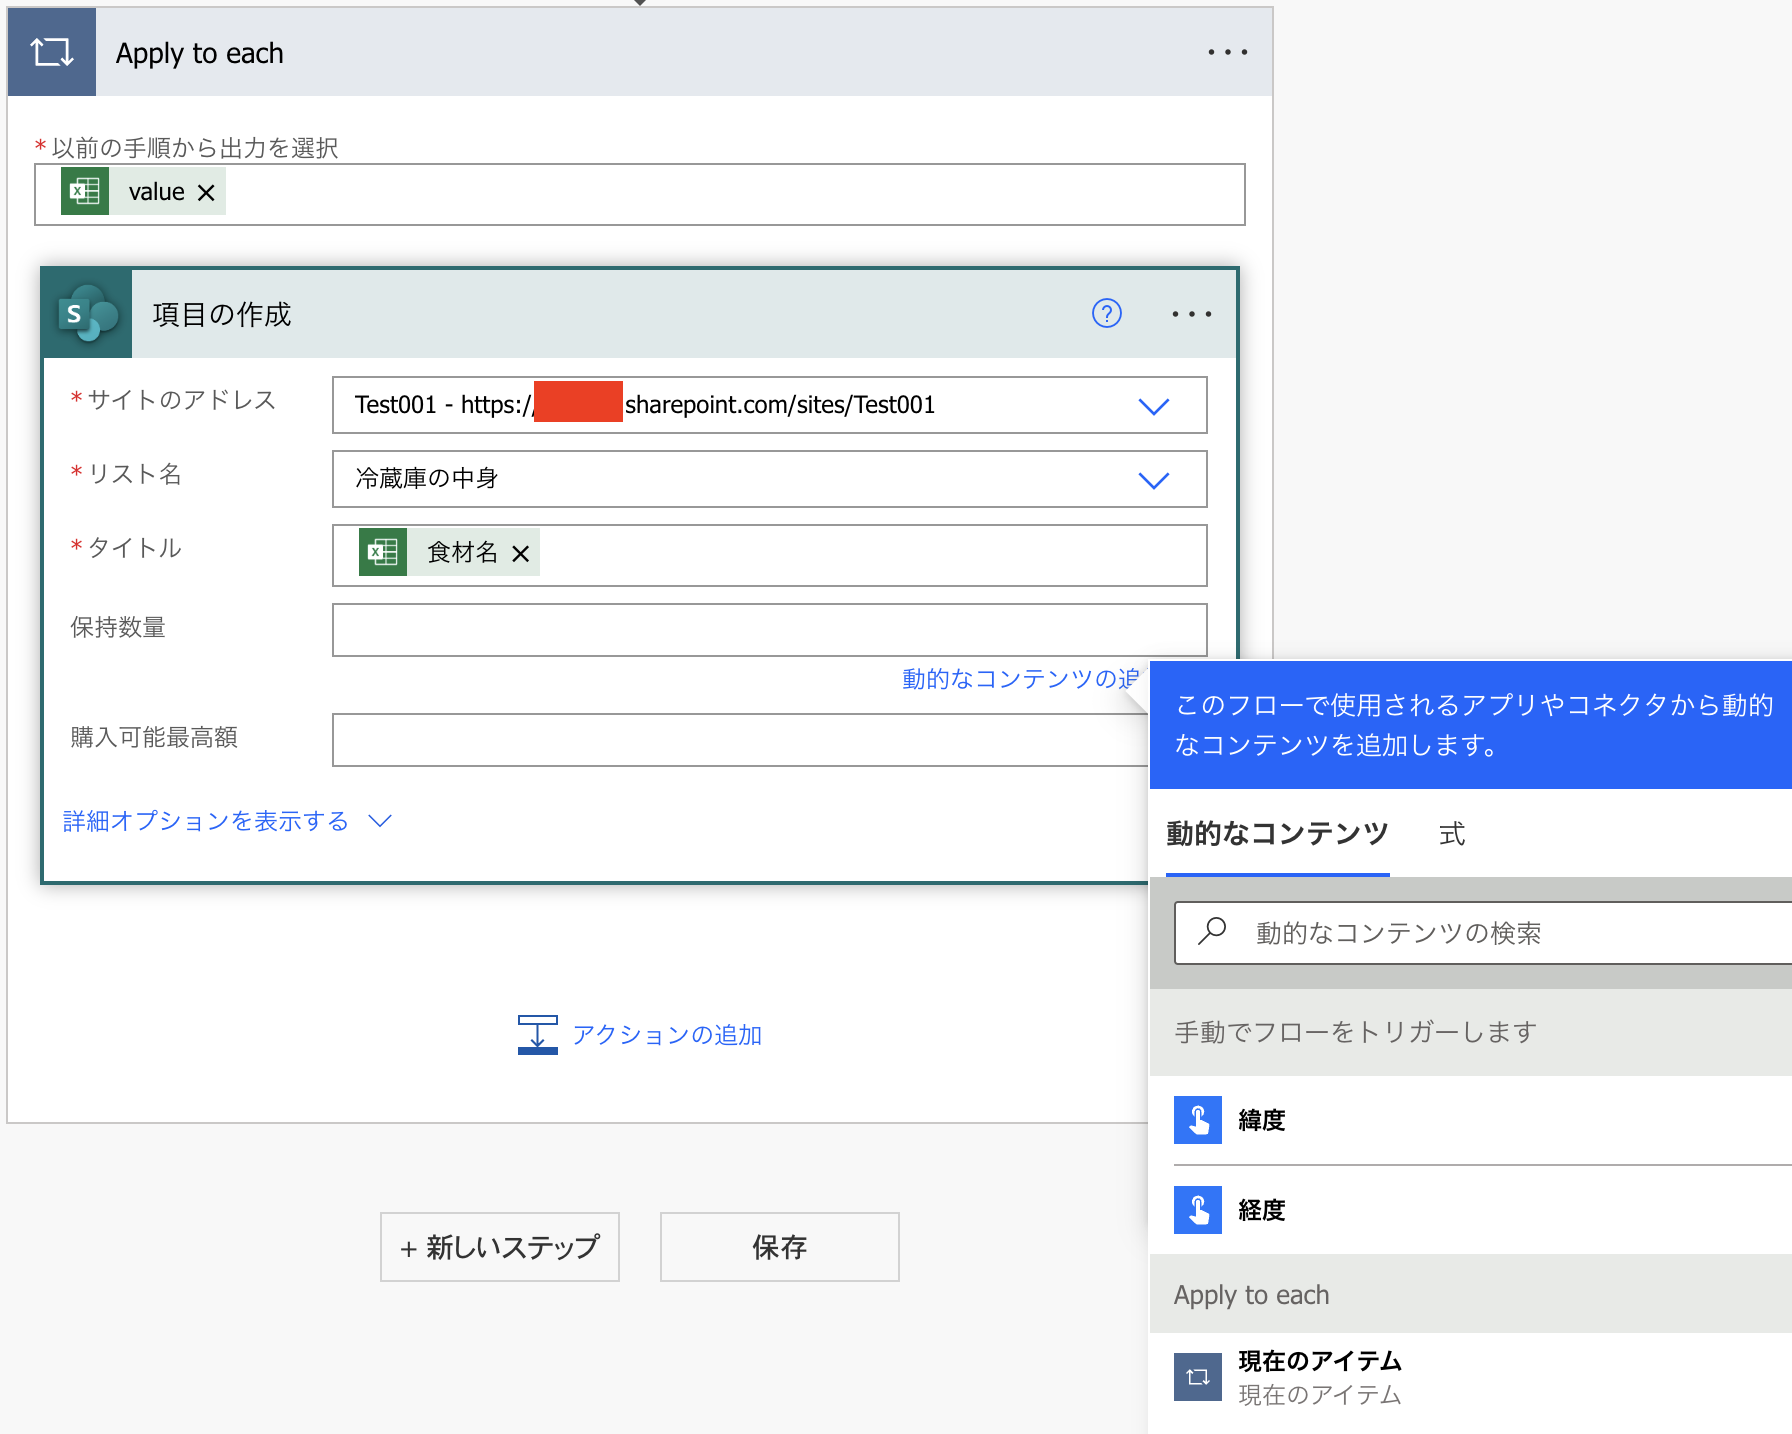
Task: Click the 購入可能最高額 input field
Action: click(740, 740)
